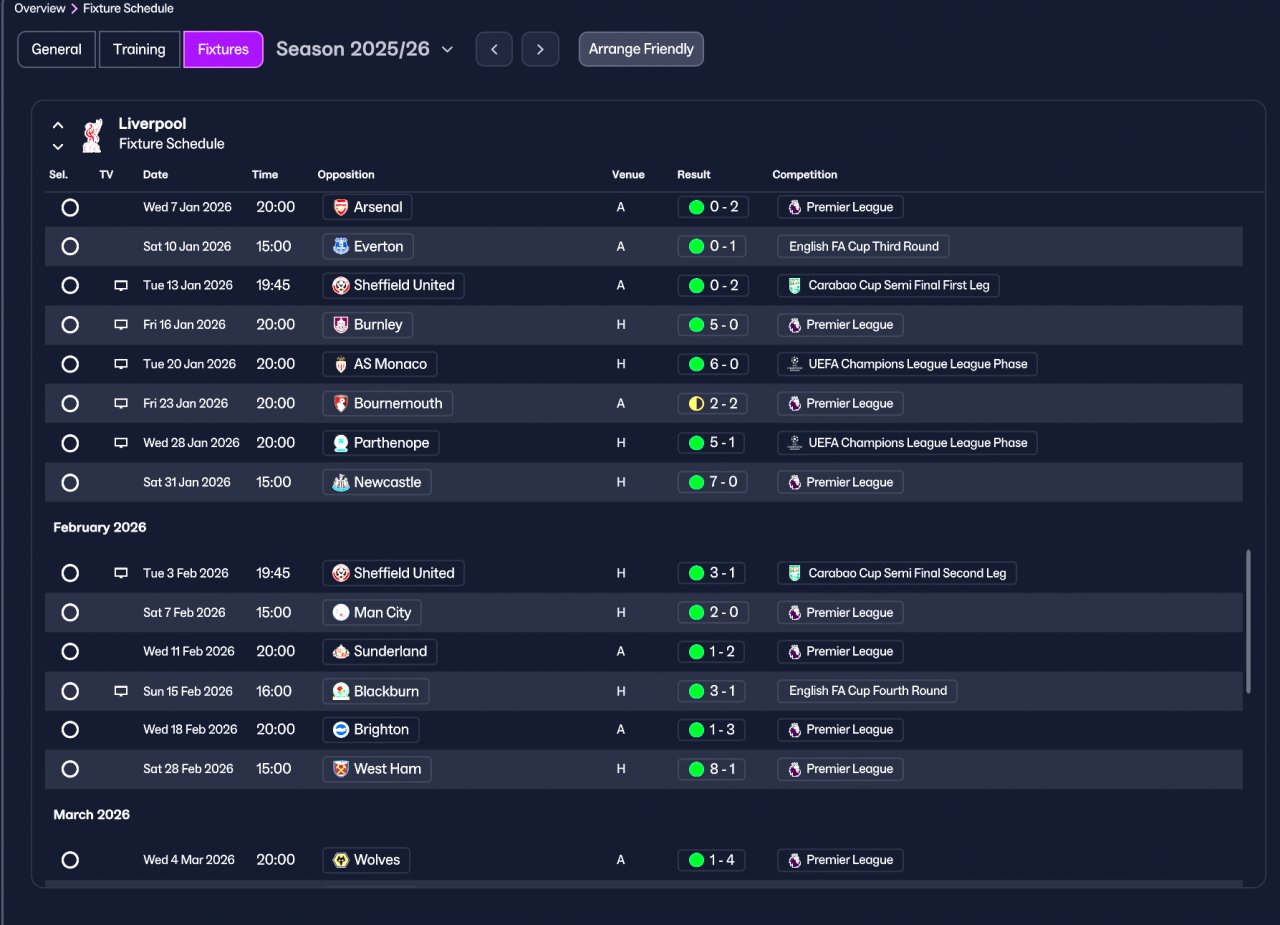Screen dimensions: 1280x925
Task: Click the Overview breadcrumb link
Action: [x=40, y=8]
